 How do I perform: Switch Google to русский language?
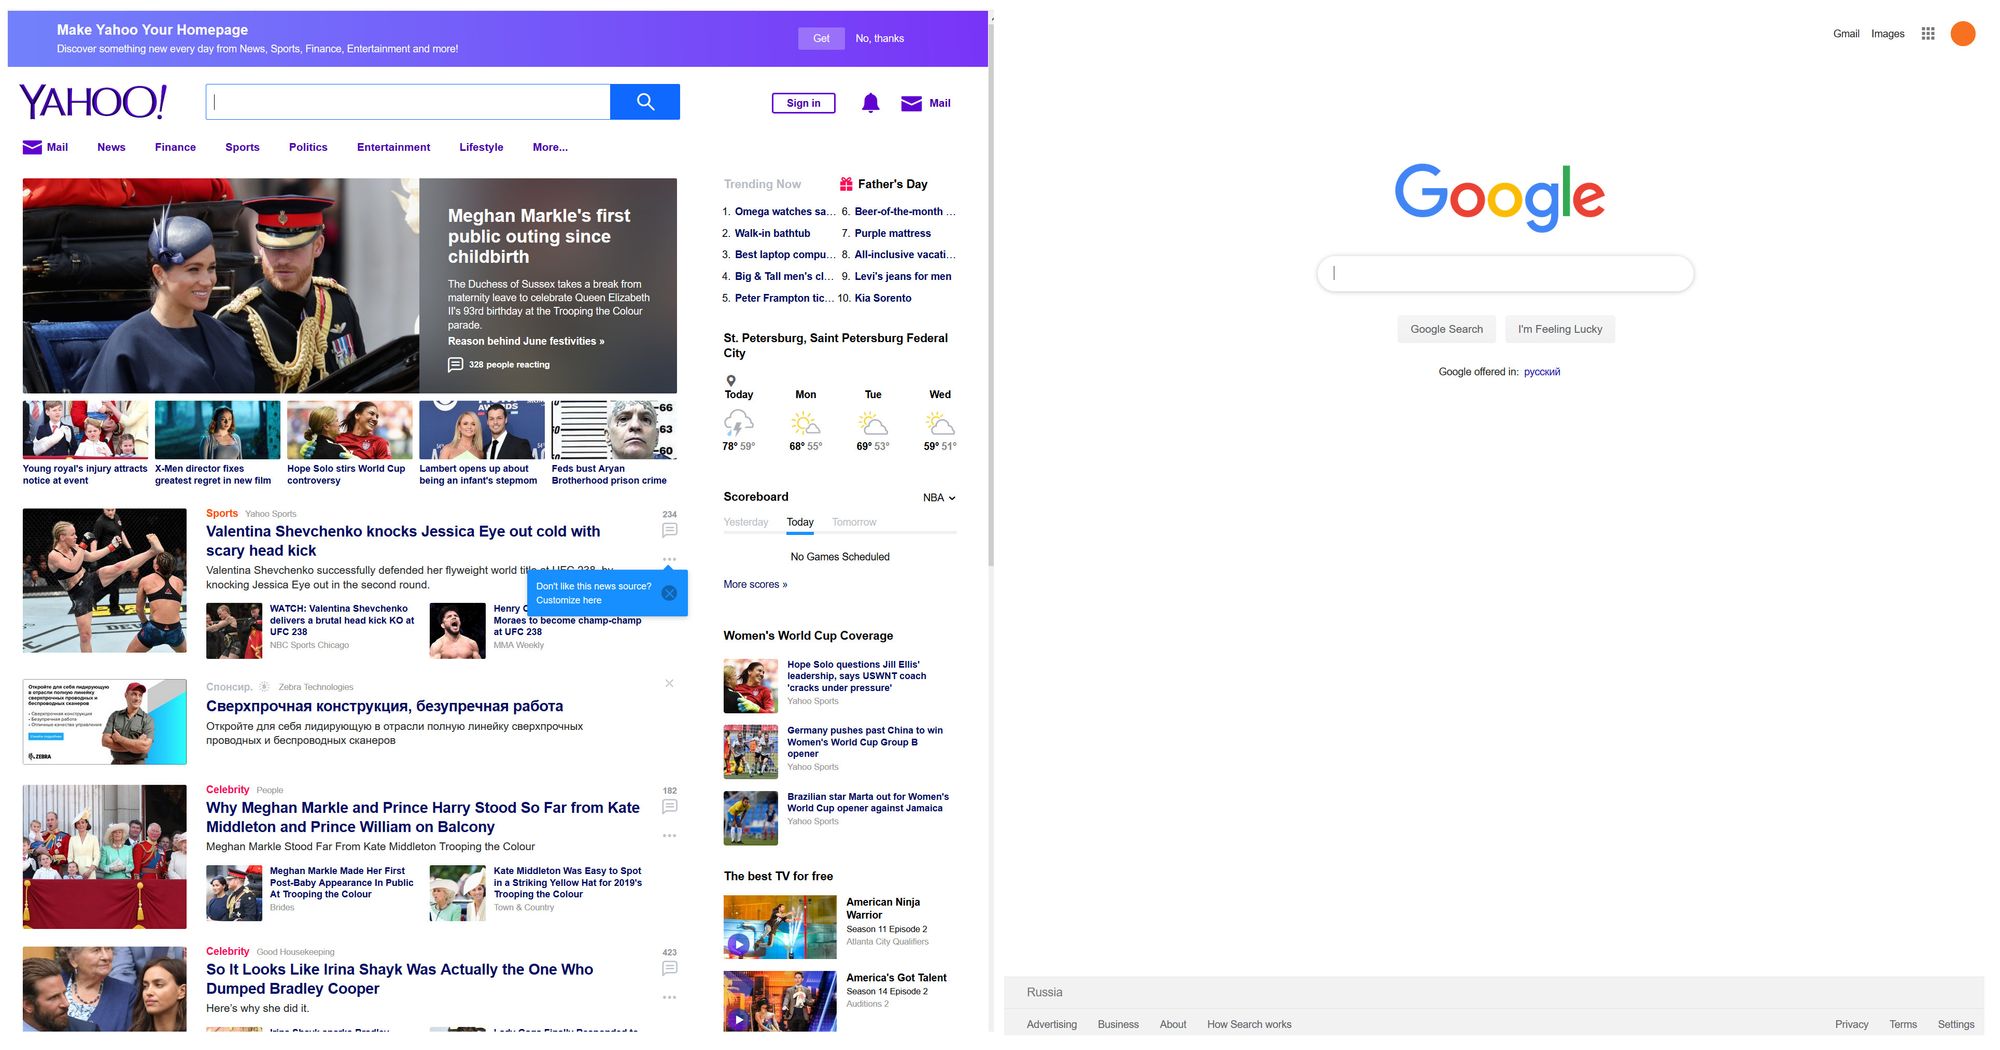tap(1542, 372)
